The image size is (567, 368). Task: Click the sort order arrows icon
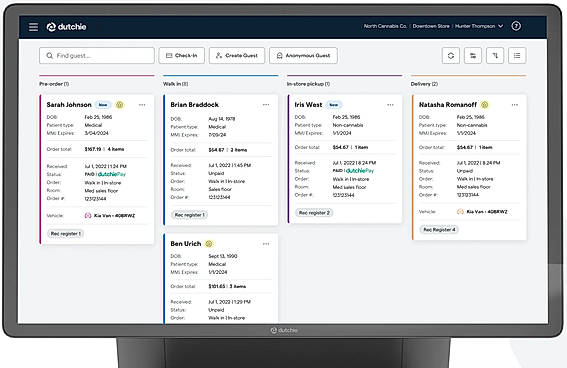[495, 56]
